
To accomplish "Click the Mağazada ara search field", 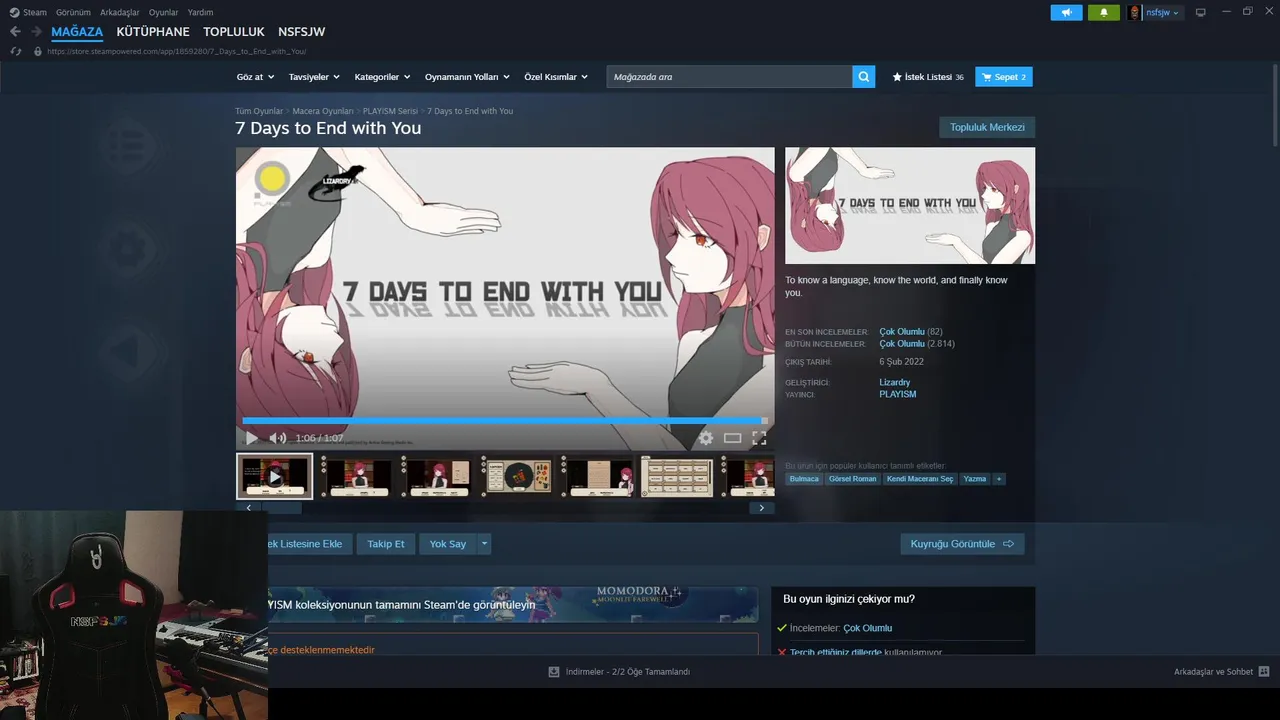I will [730, 77].
